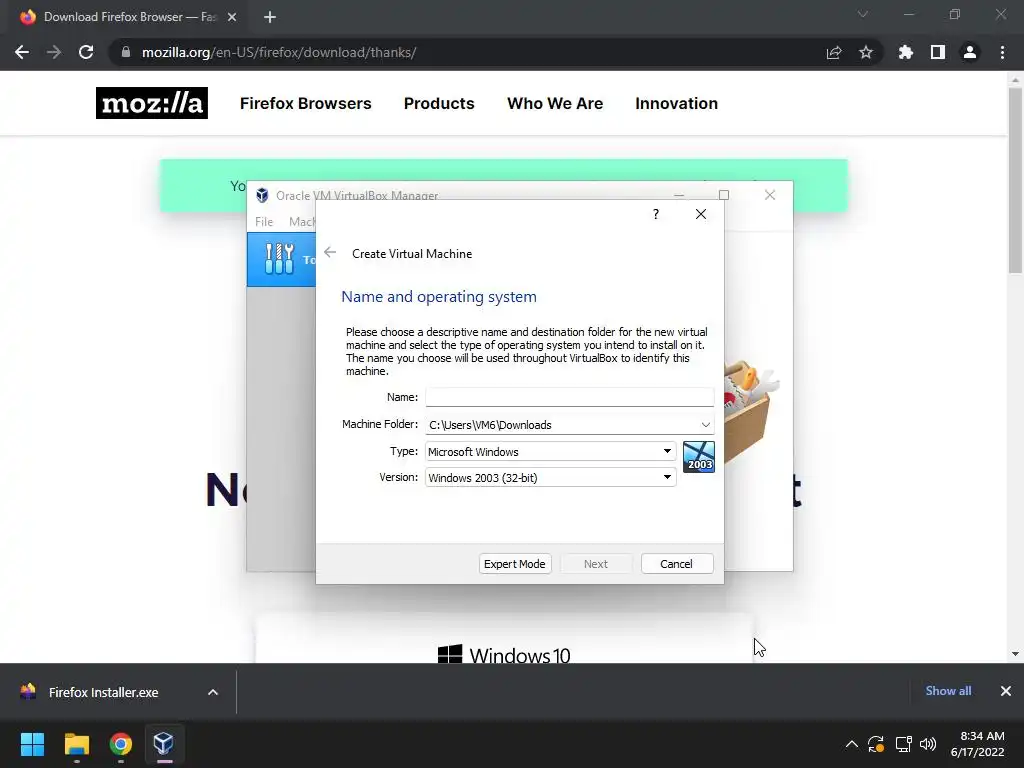Click the Windows 2003 OS icon

(x=698, y=456)
